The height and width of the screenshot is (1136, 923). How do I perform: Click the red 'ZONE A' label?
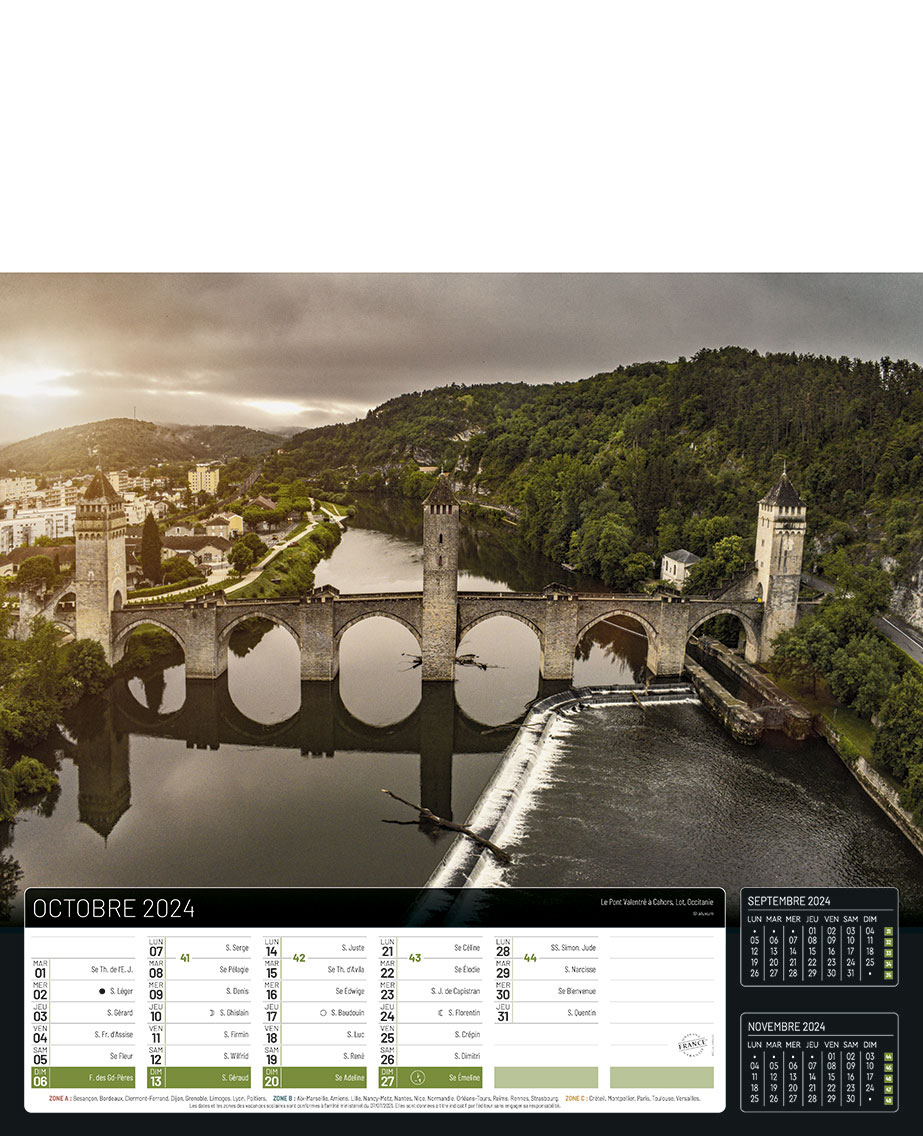[x=59, y=1098]
